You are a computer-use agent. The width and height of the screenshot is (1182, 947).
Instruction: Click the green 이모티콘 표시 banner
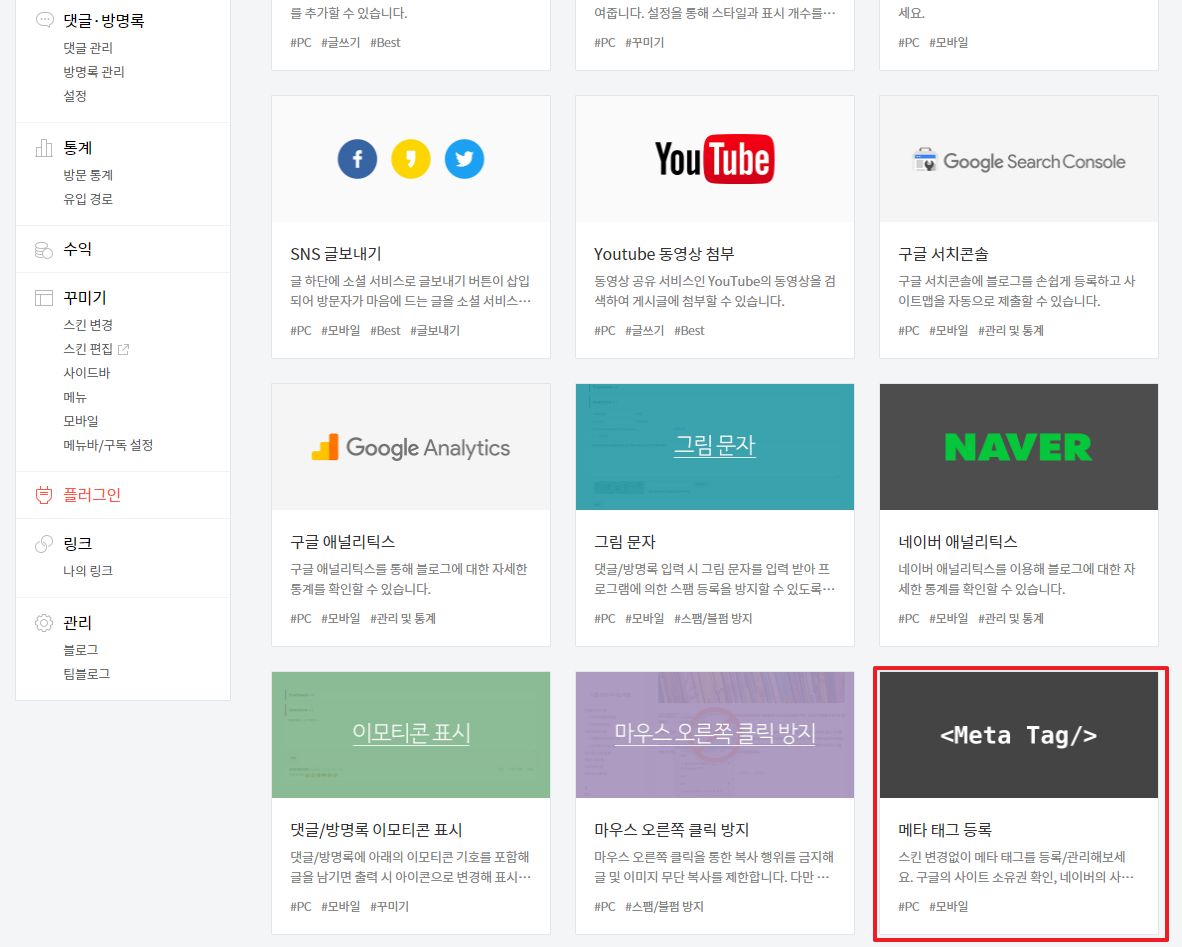(x=411, y=735)
